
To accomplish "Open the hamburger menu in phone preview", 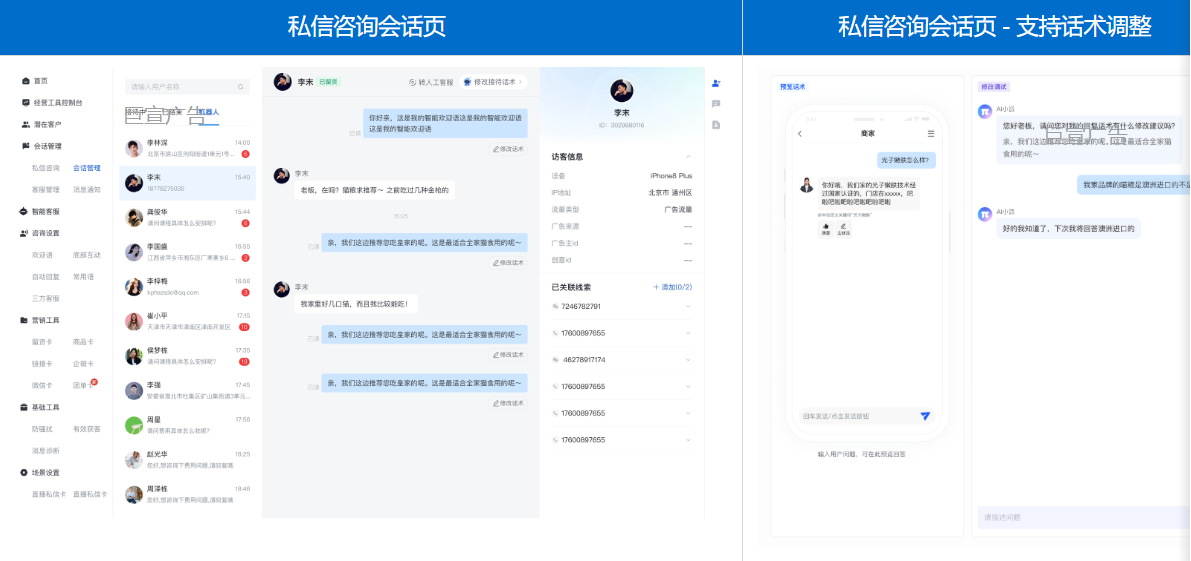I will [x=931, y=134].
